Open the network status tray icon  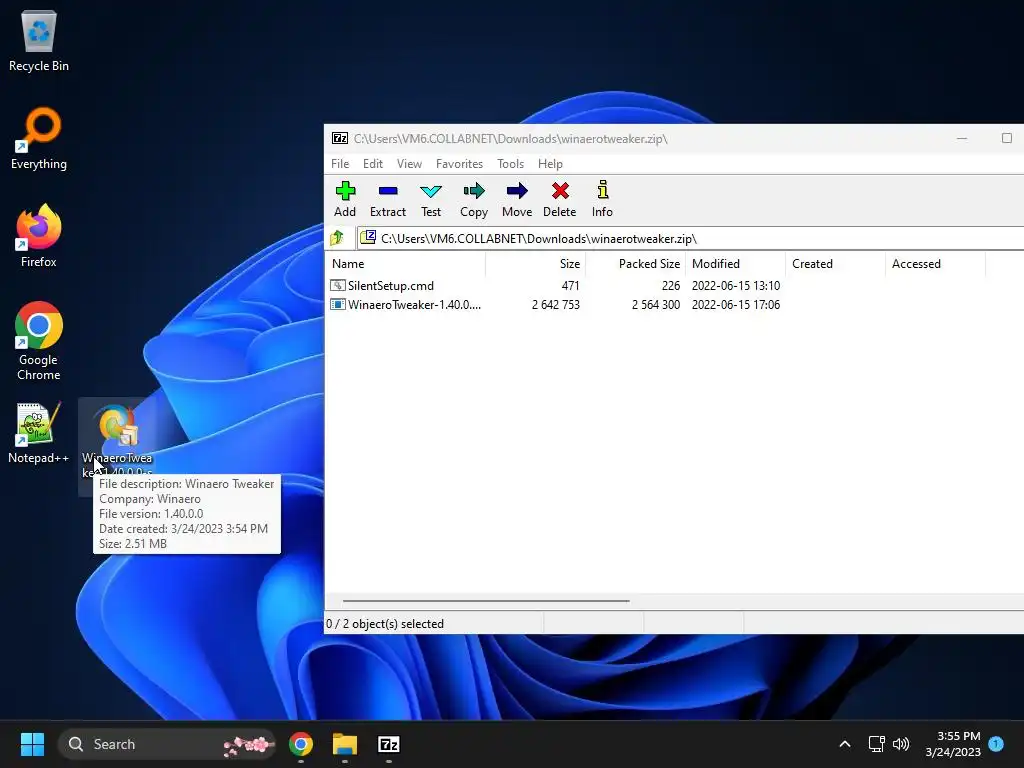click(x=876, y=744)
